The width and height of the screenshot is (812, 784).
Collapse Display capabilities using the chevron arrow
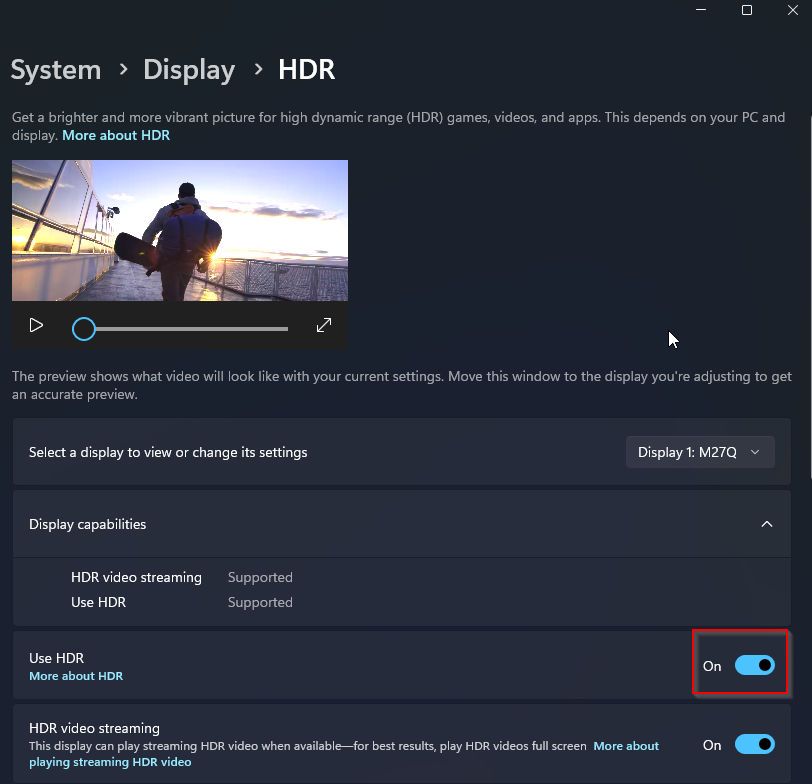tap(766, 524)
